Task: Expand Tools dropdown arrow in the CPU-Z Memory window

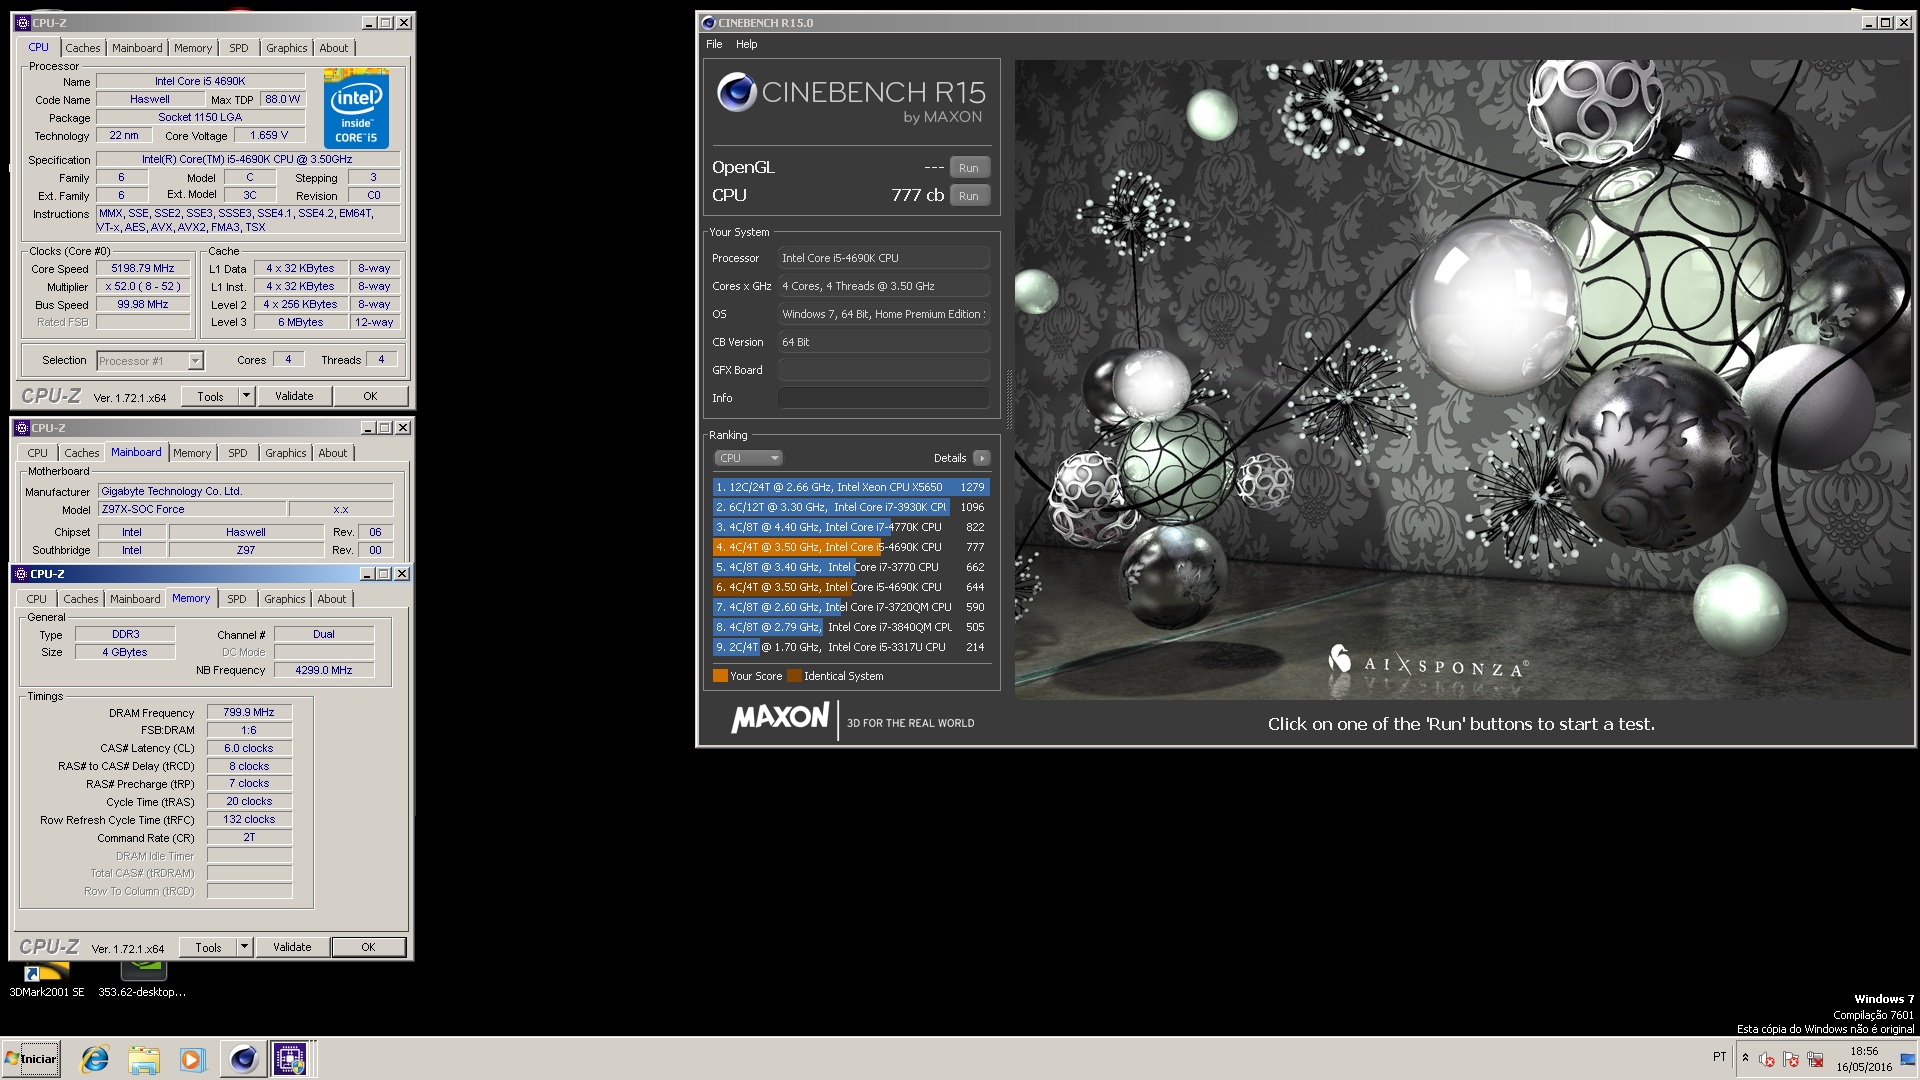Action: pyautogui.click(x=244, y=947)
